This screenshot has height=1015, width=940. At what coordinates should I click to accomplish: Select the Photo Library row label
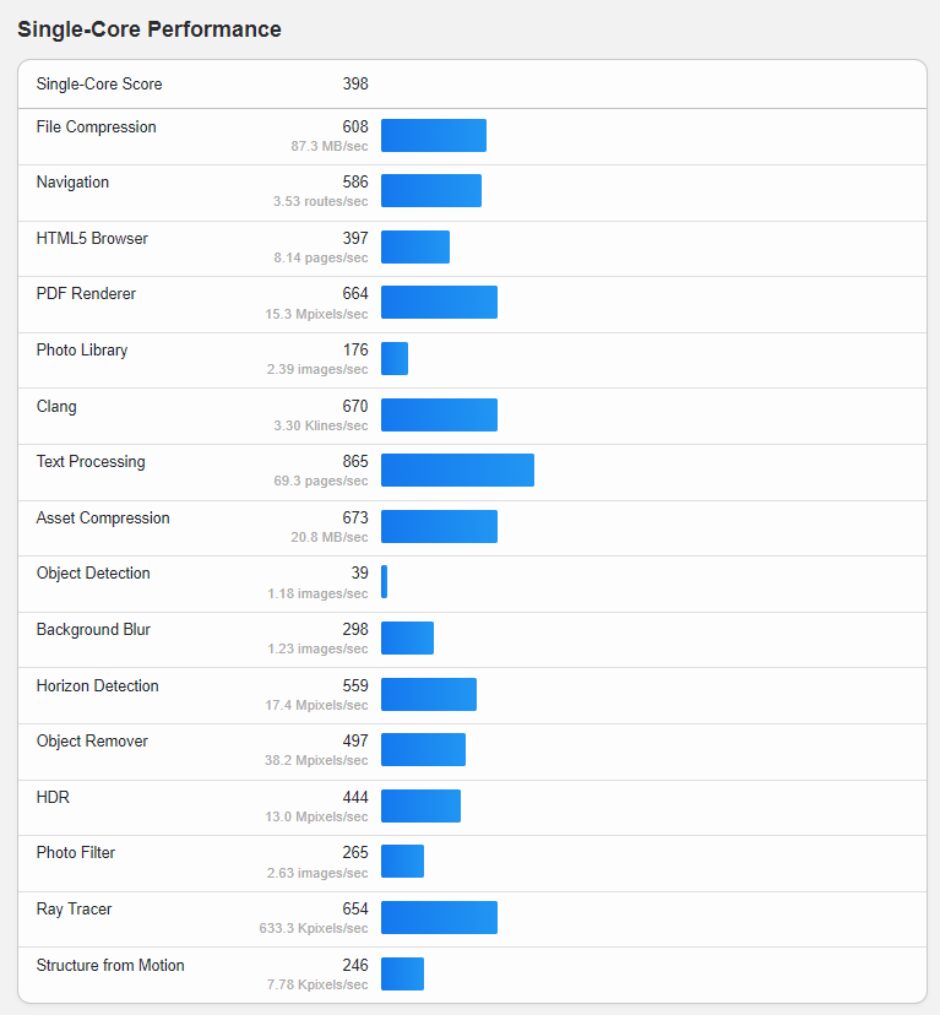point(82,350)
